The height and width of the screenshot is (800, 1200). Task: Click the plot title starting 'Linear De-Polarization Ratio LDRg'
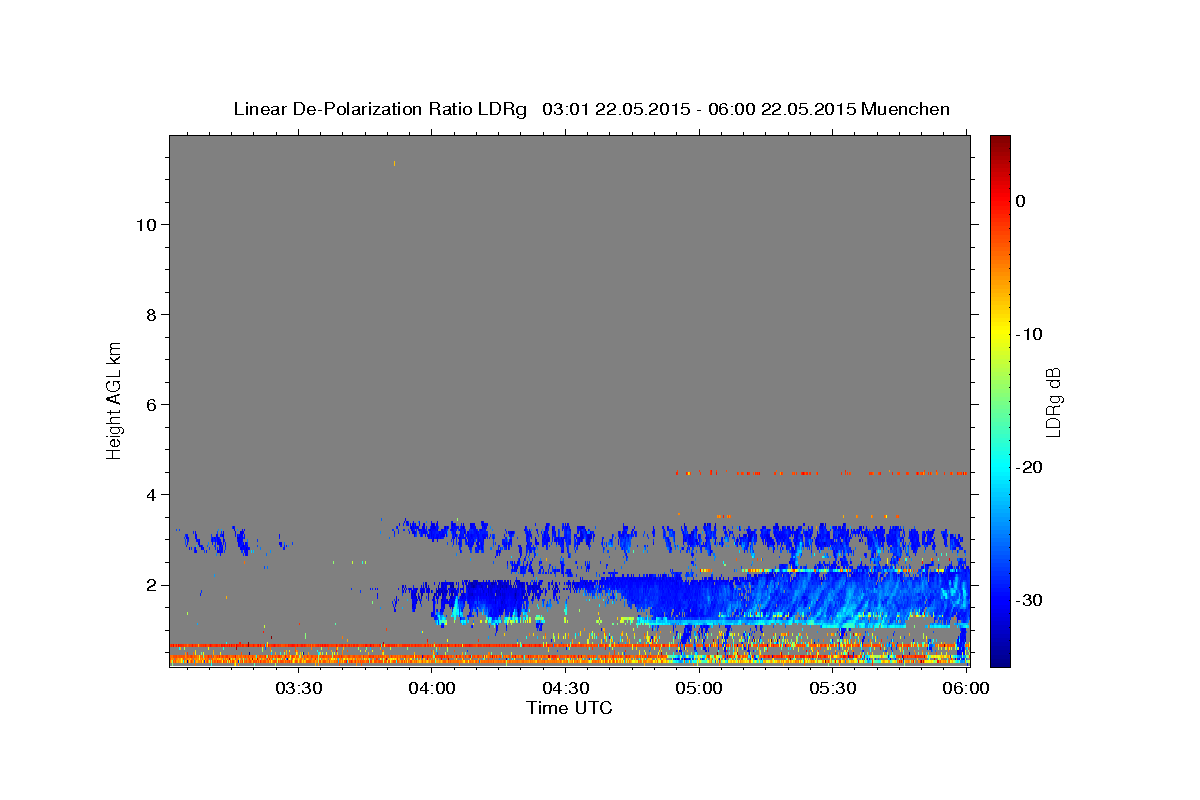click(x=591, y=109)
